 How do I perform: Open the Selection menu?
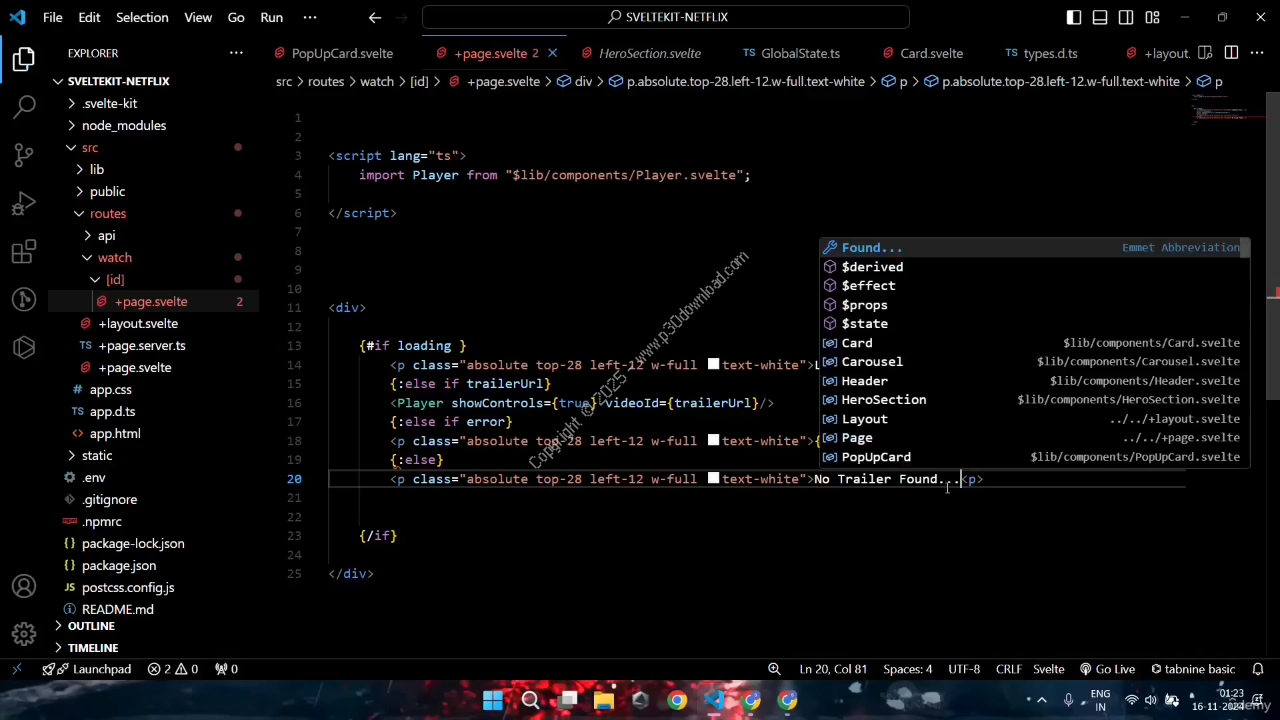(142, 17)
